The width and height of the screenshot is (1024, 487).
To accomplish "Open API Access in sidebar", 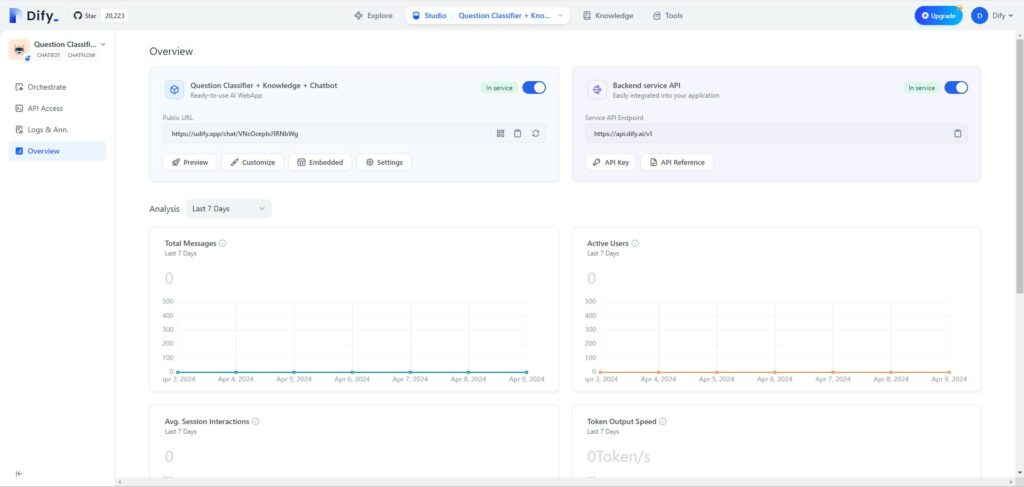I will [57, 108].
